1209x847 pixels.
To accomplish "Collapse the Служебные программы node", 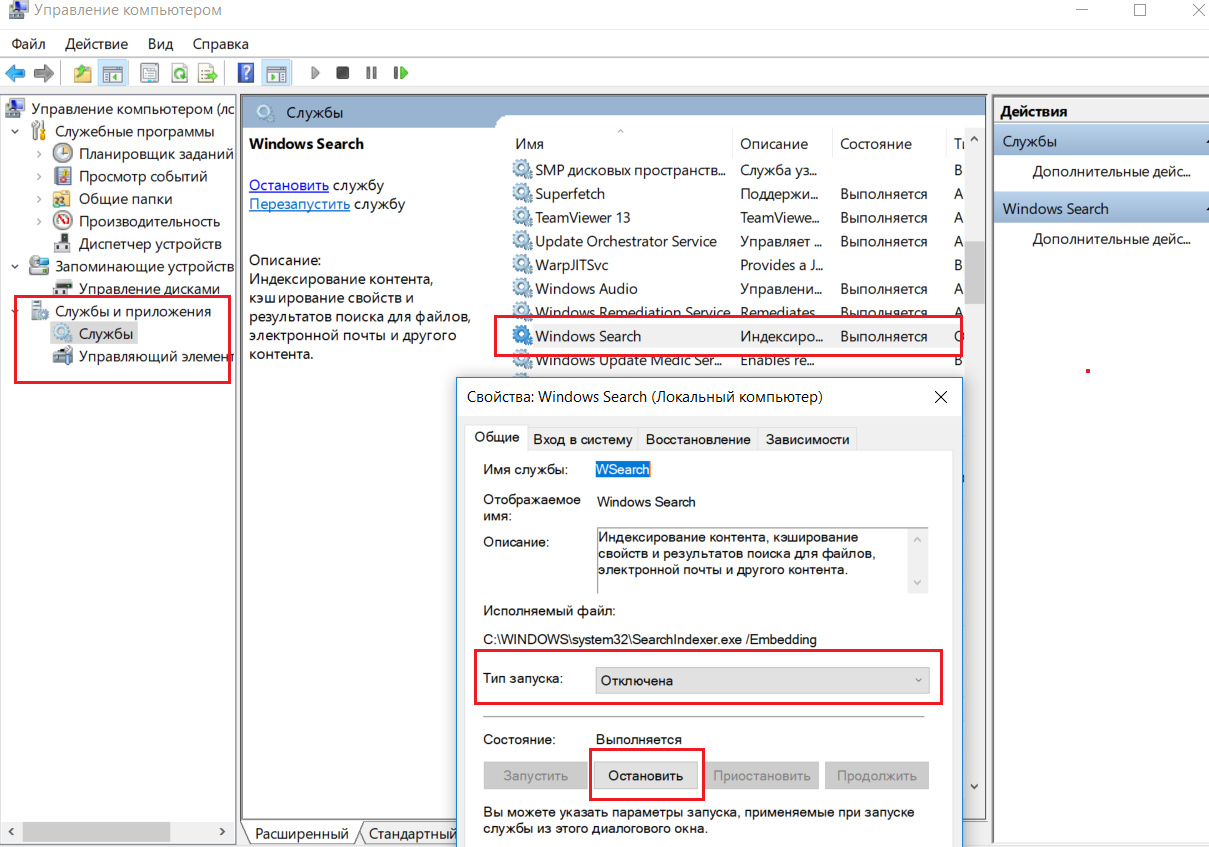I will tap(15, 131).
